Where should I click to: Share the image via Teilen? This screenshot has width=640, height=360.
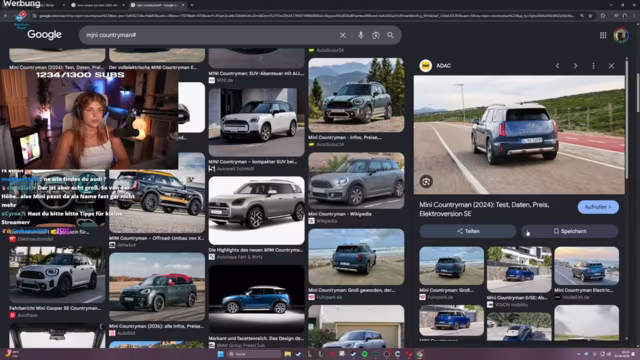[x=468, y=231]
